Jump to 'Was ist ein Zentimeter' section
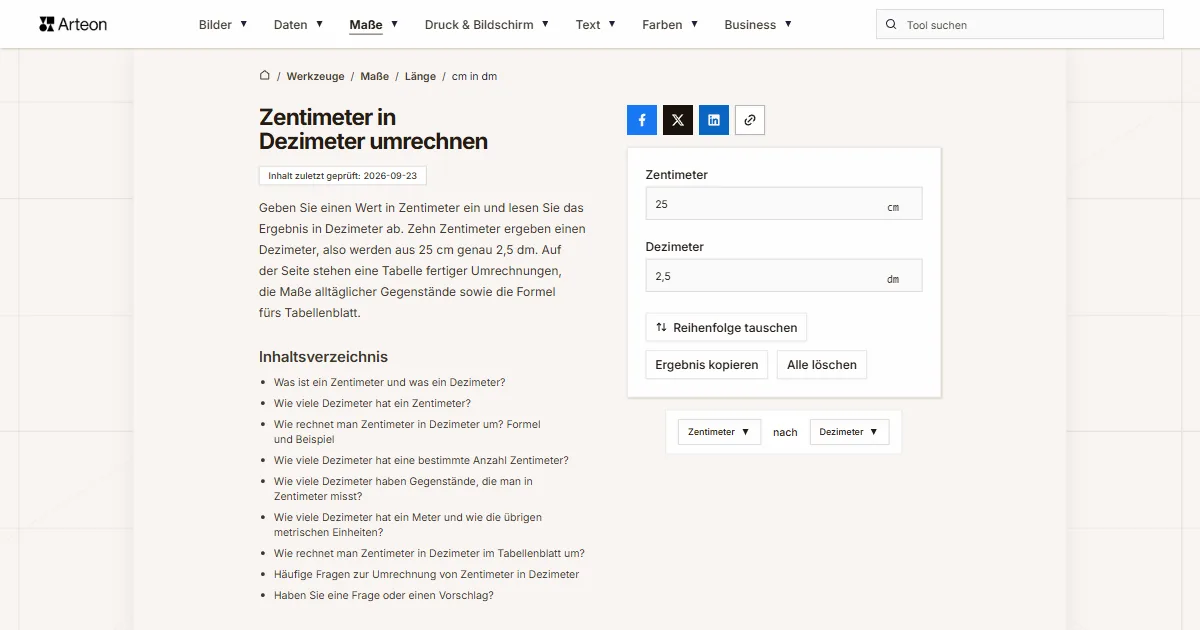 click(390, 382)
